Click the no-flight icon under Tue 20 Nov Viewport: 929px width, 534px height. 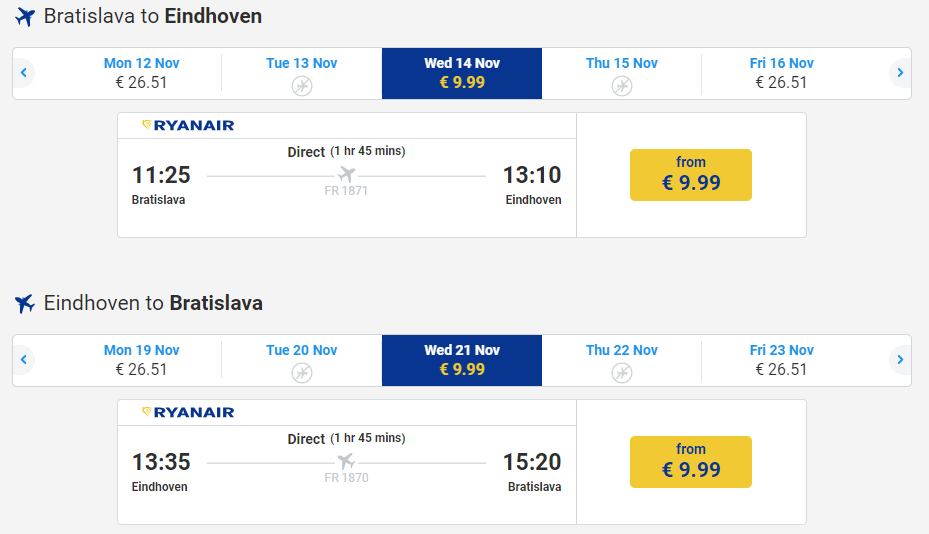(x=302, y=373)
